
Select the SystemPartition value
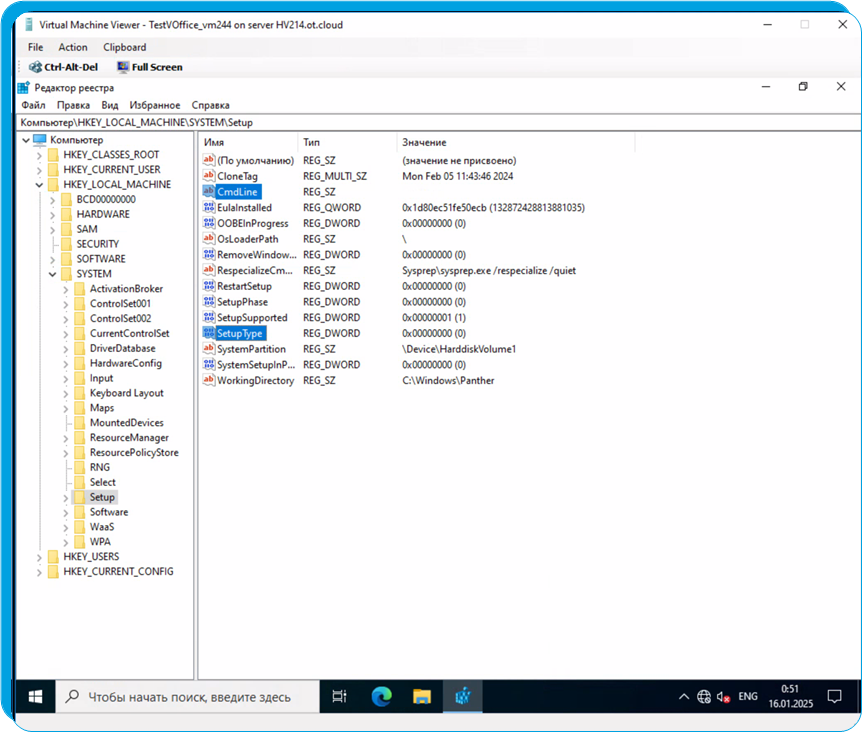click(251, 349)
